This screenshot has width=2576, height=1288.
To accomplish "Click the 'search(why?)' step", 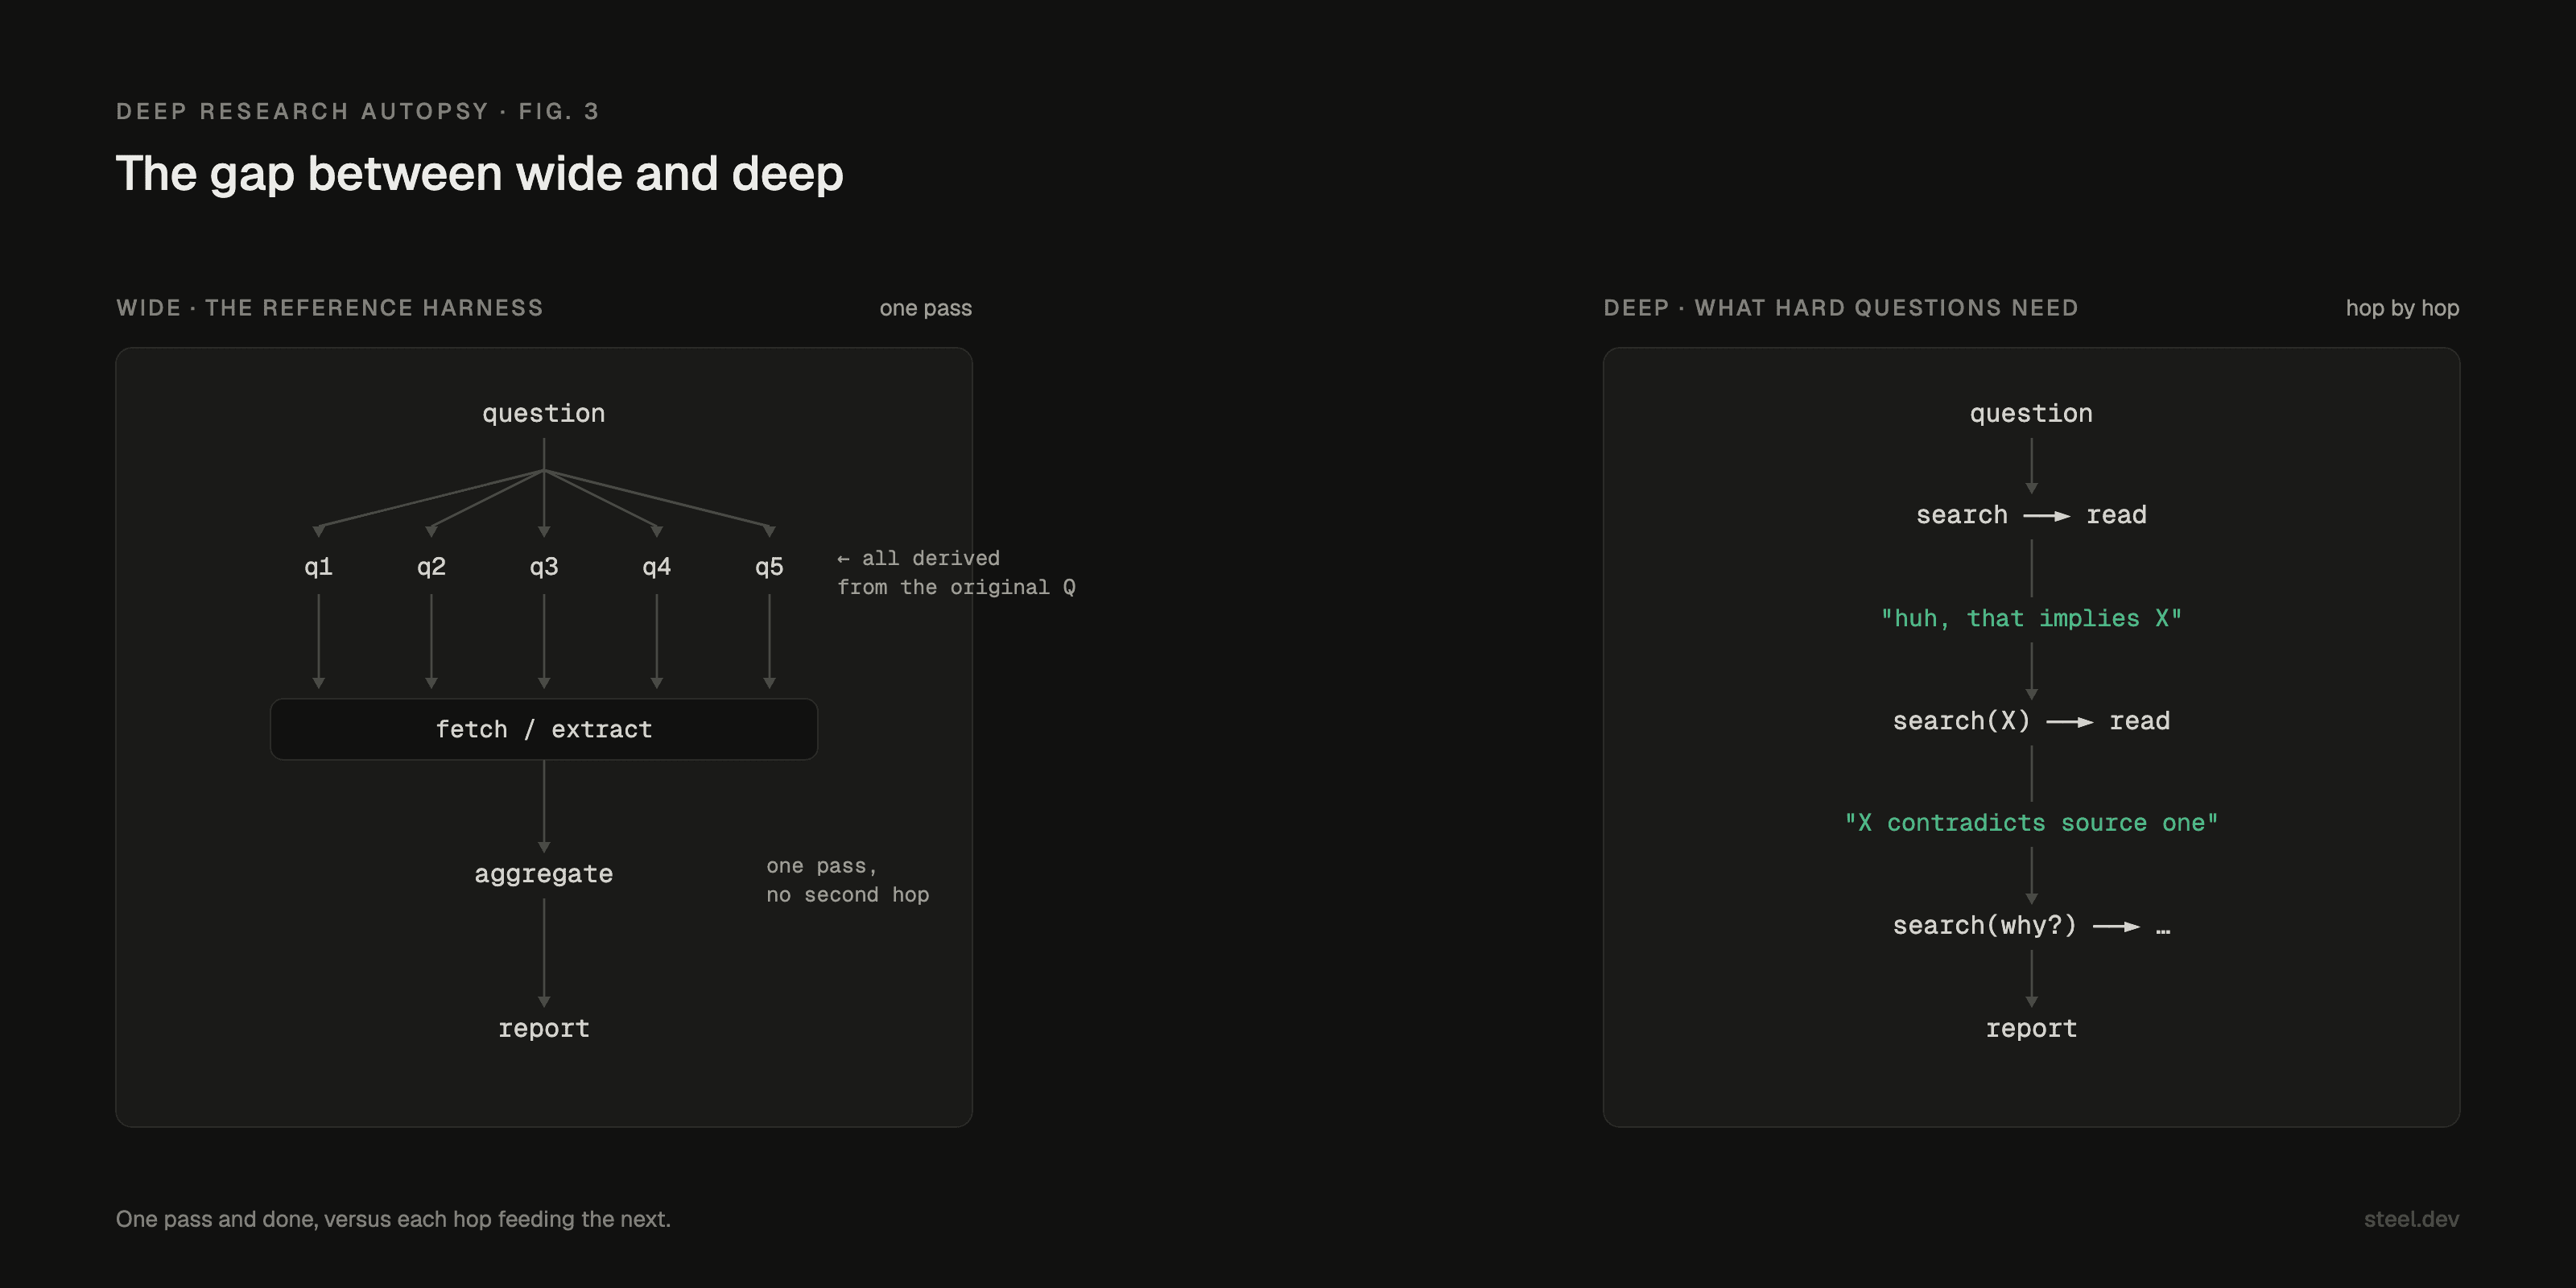I will [x=1984, y=926].
